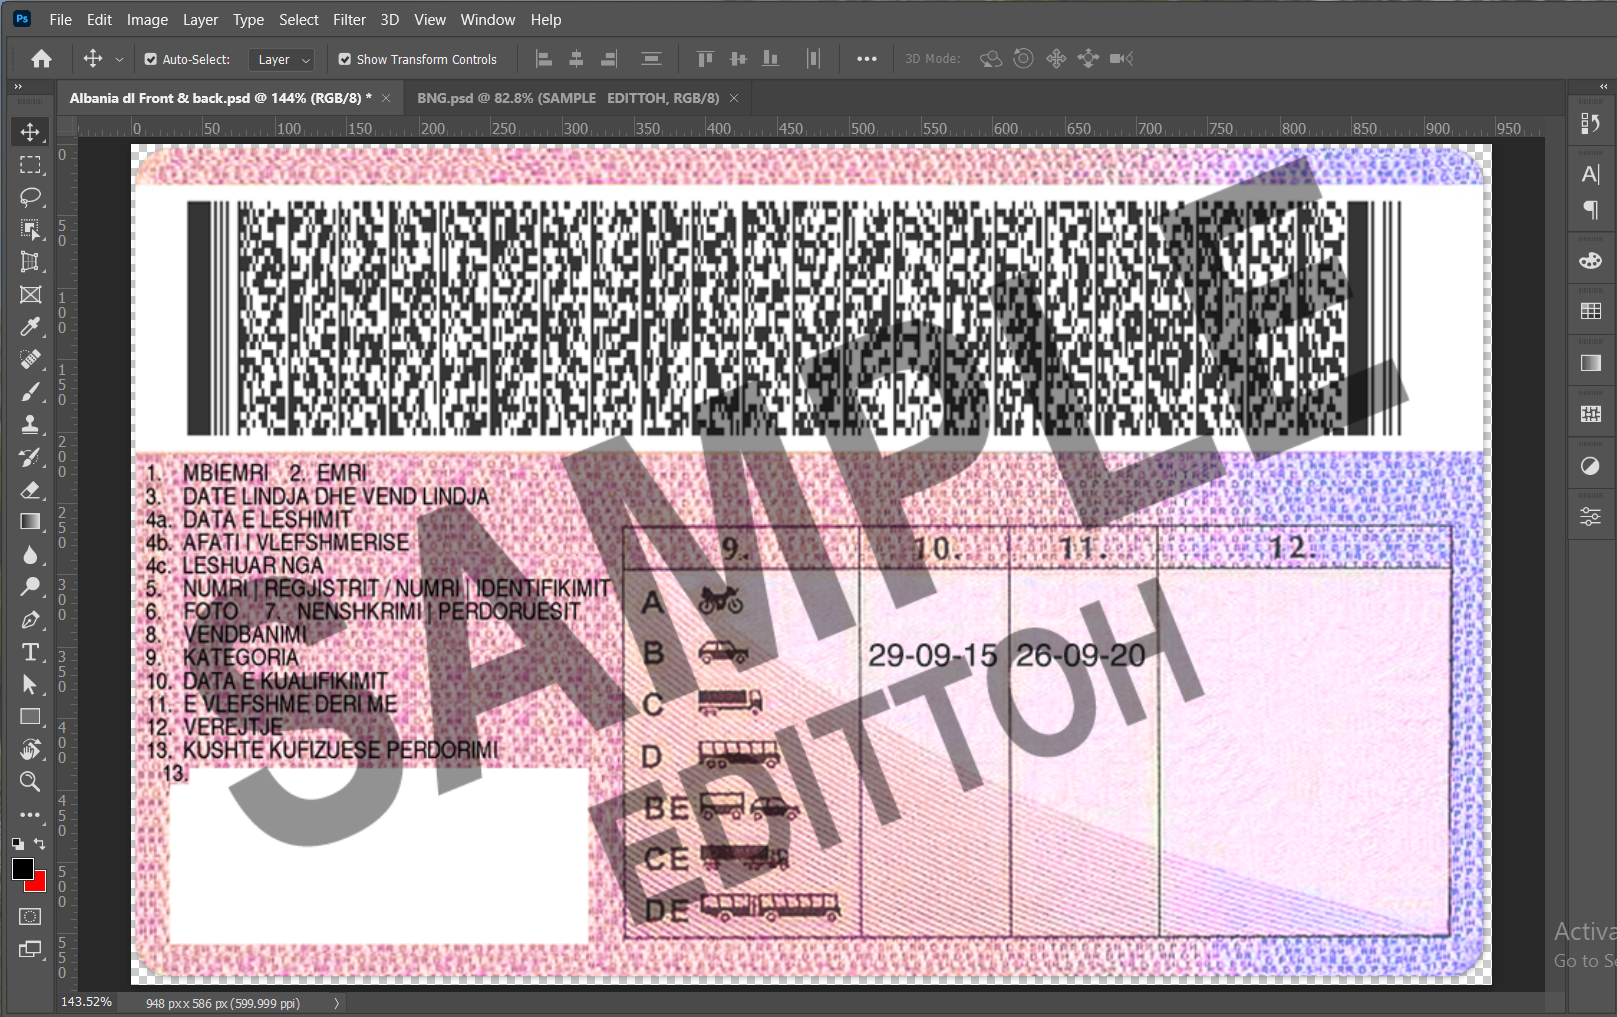Screen dimensions: 1617x1017
Task: Toggle Show Transform Controls checkbox
Action: 345,59
